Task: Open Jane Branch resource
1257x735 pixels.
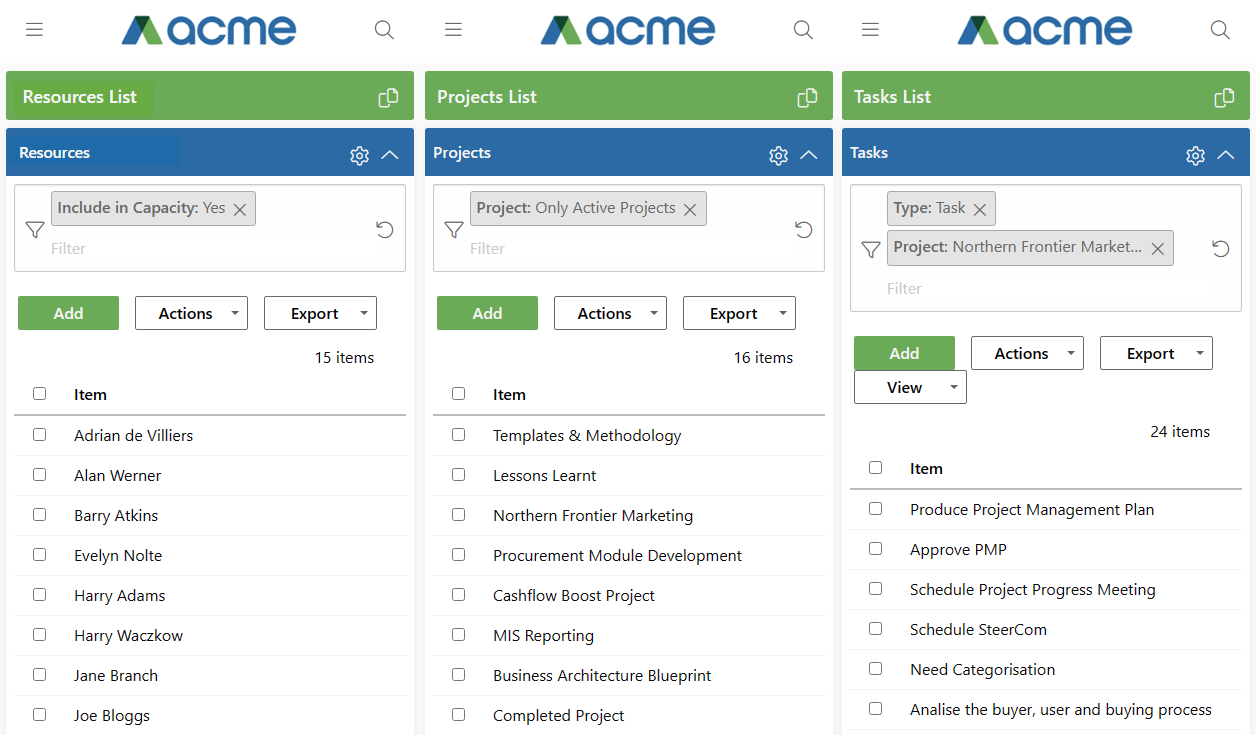Action: (x=116, y=675)
